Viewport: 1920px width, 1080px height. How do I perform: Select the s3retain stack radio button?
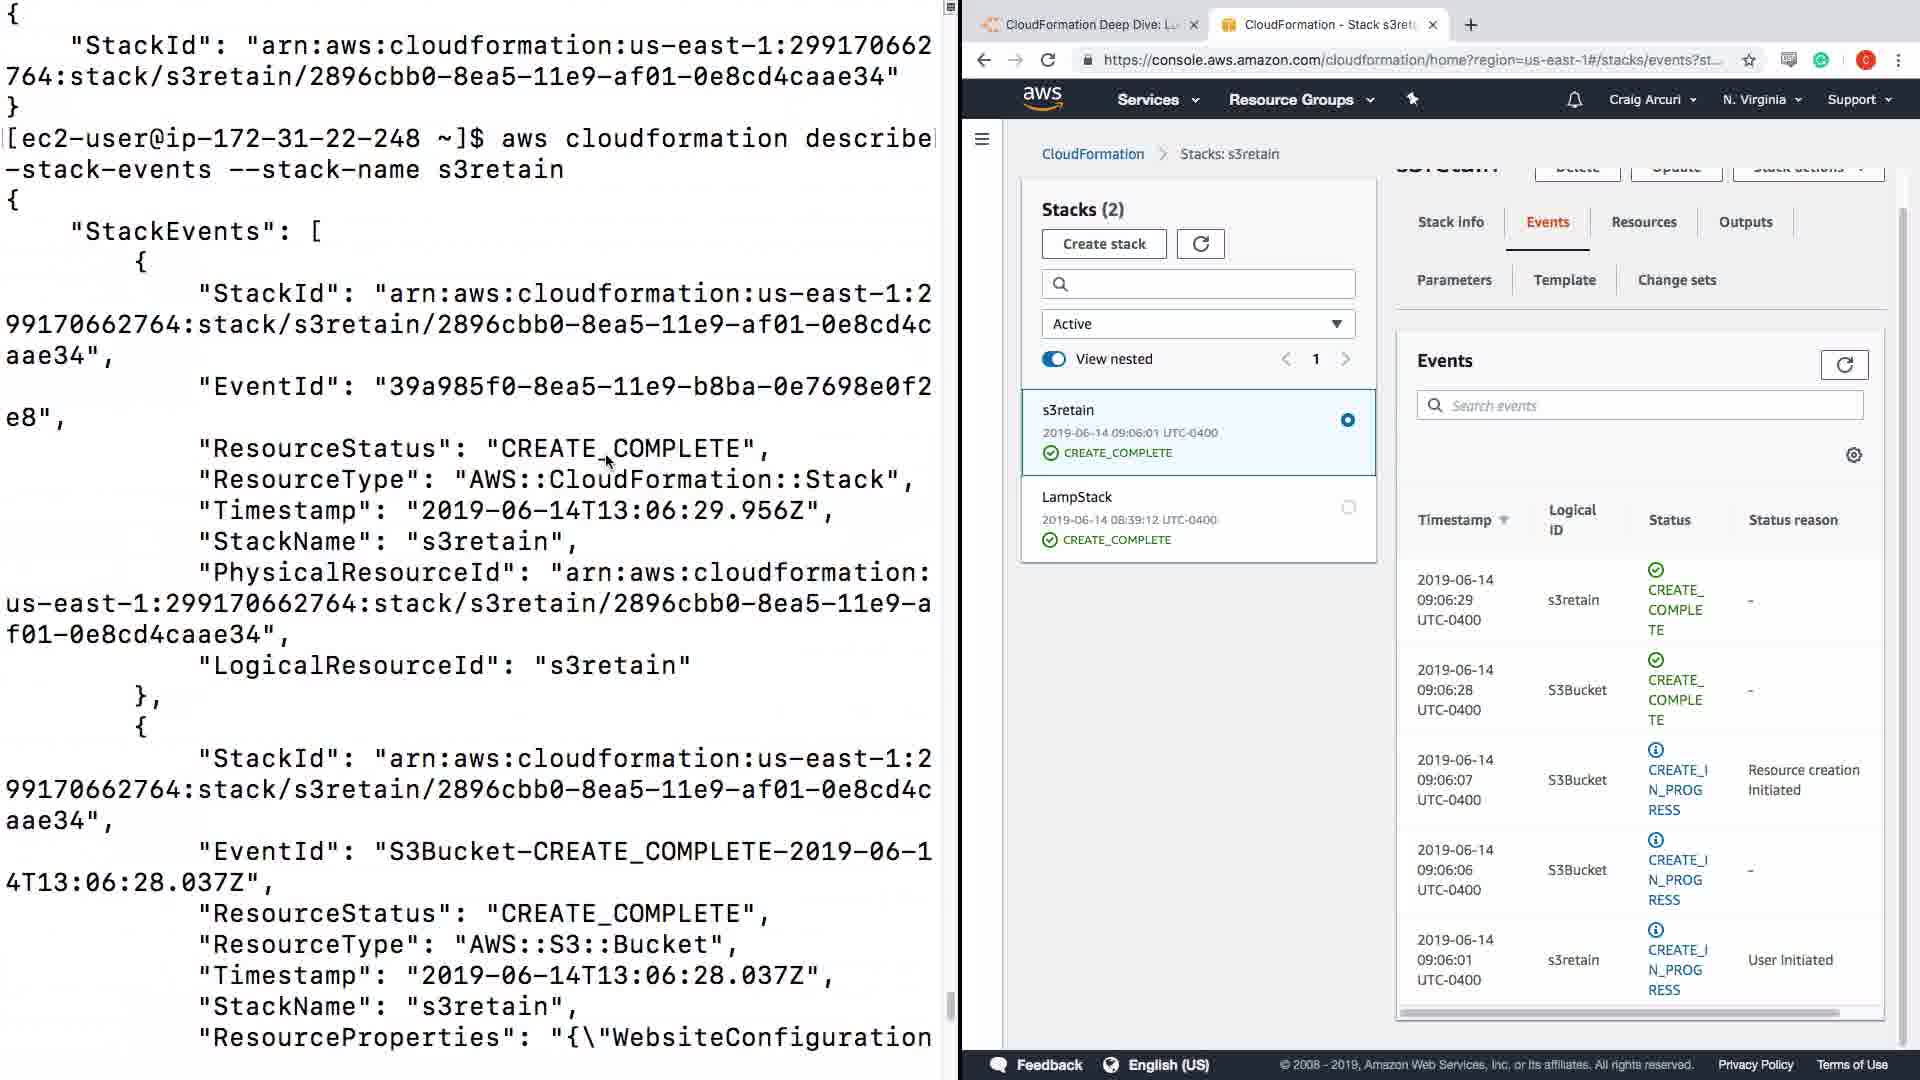coord(1347,420)
